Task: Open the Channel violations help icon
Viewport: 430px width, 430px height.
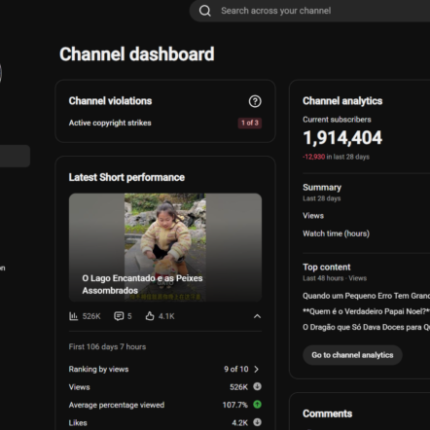Action: tap(255, 101)
